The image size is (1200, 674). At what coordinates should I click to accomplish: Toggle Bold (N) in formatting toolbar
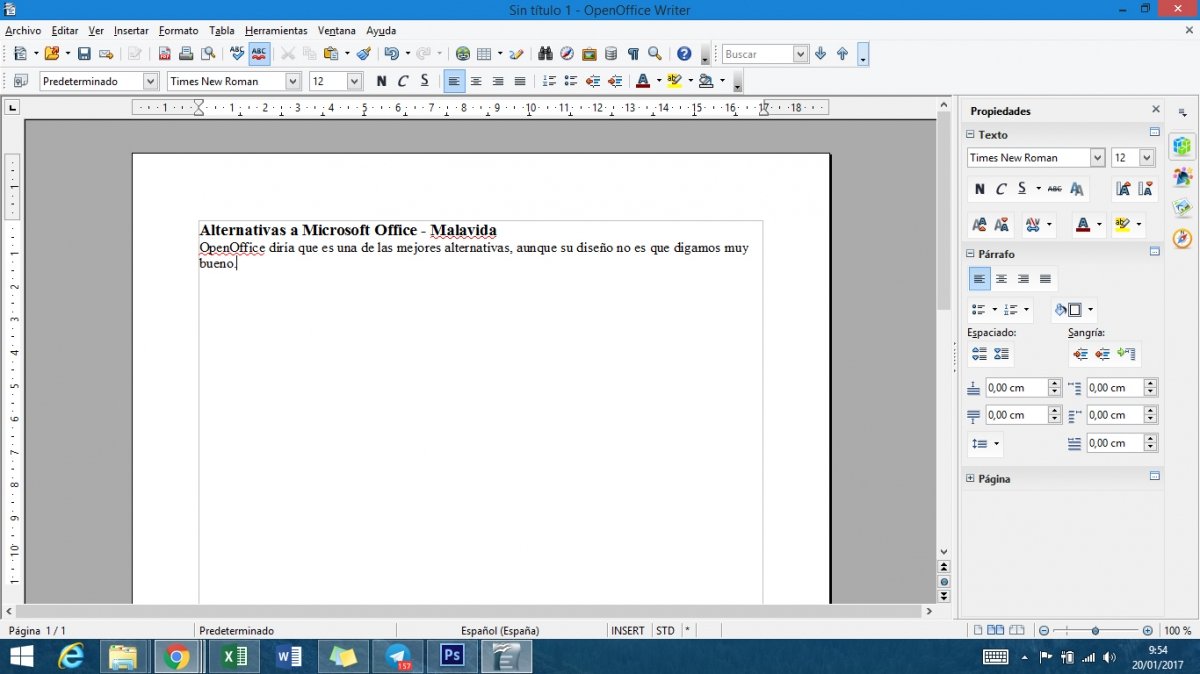[381, 81]
